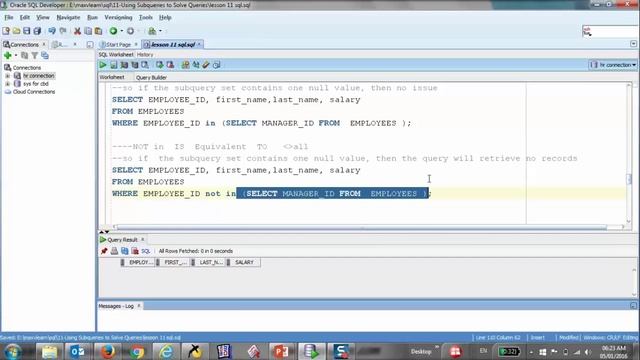640x360 pixels.
Task: Close the Start Page tab
Action: (x=136, y=44)
